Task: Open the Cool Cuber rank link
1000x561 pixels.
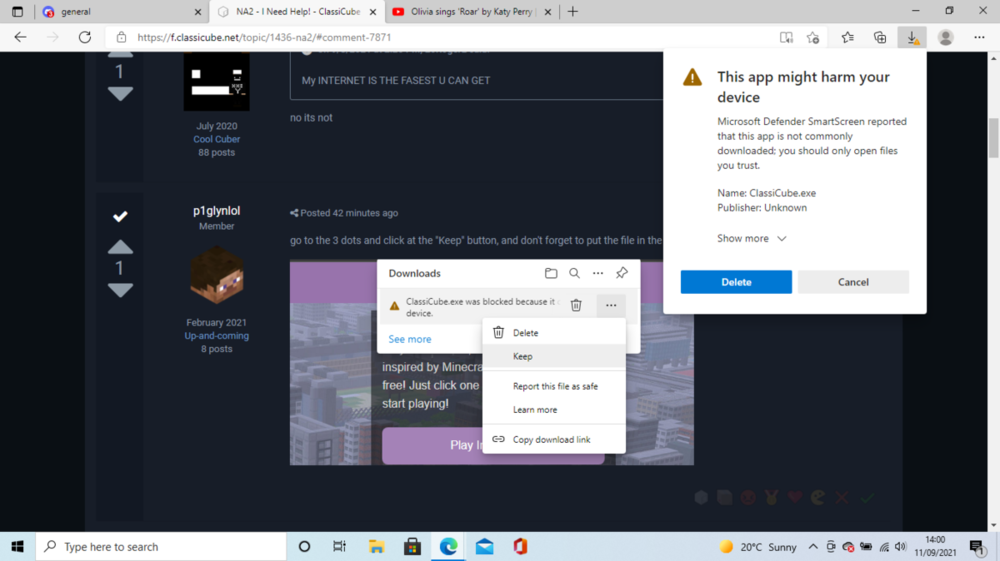Action: (x=217, y=139)
